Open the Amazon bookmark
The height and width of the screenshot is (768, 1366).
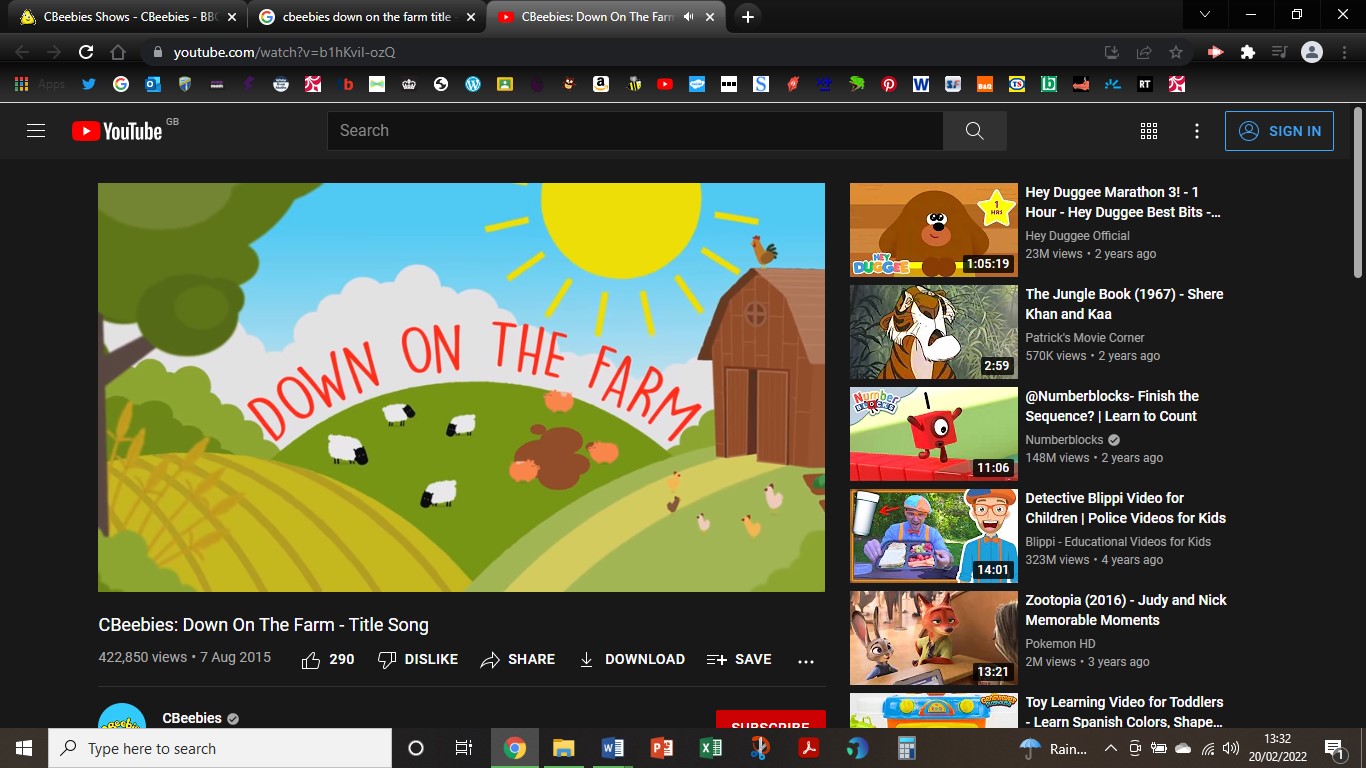(601, 84)
